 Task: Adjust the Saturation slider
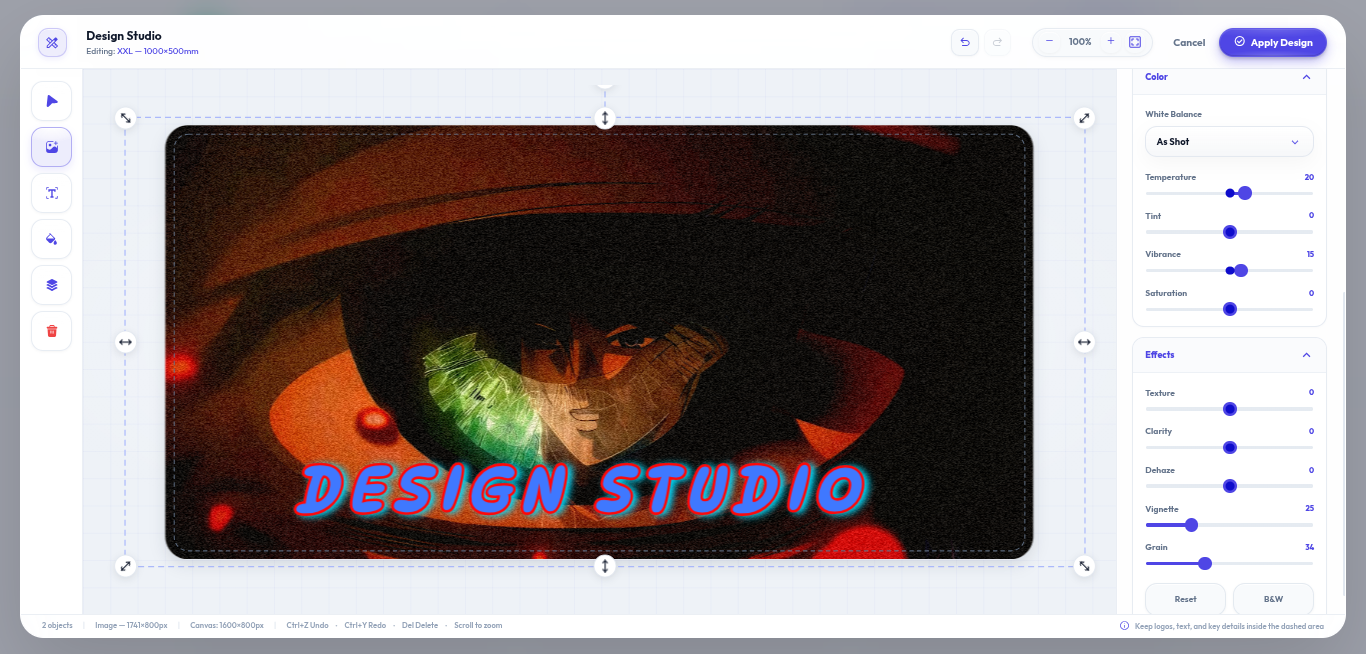coord(1229,309)
